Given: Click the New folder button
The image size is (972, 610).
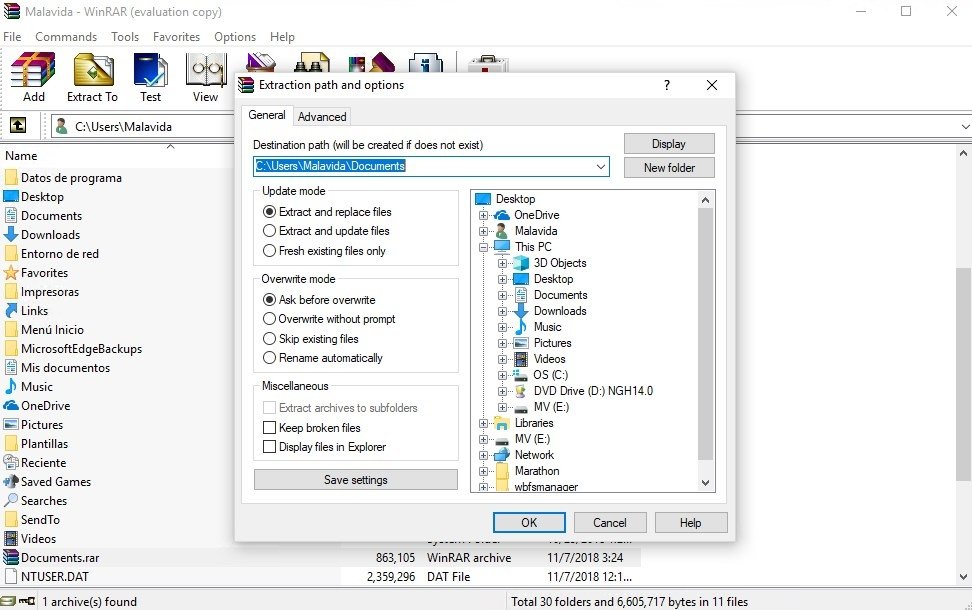Looking at the screenshot, I should point(669,167).
